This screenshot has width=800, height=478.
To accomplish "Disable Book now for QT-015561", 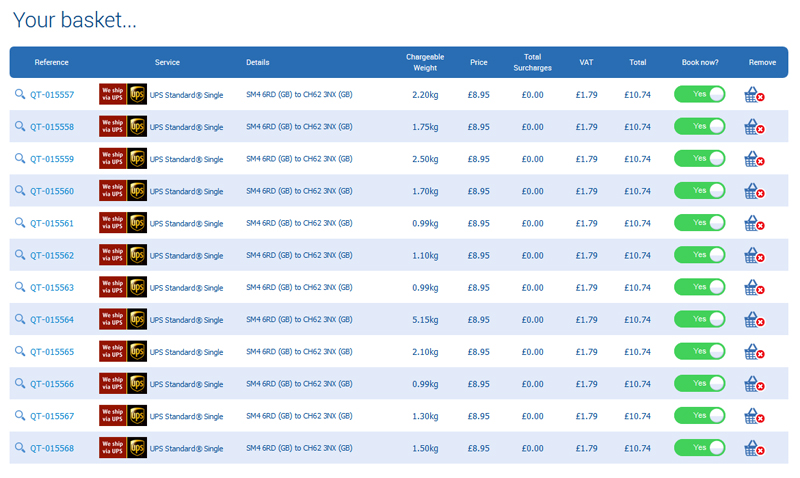I will pyautogui.click(x=699, y=223).
